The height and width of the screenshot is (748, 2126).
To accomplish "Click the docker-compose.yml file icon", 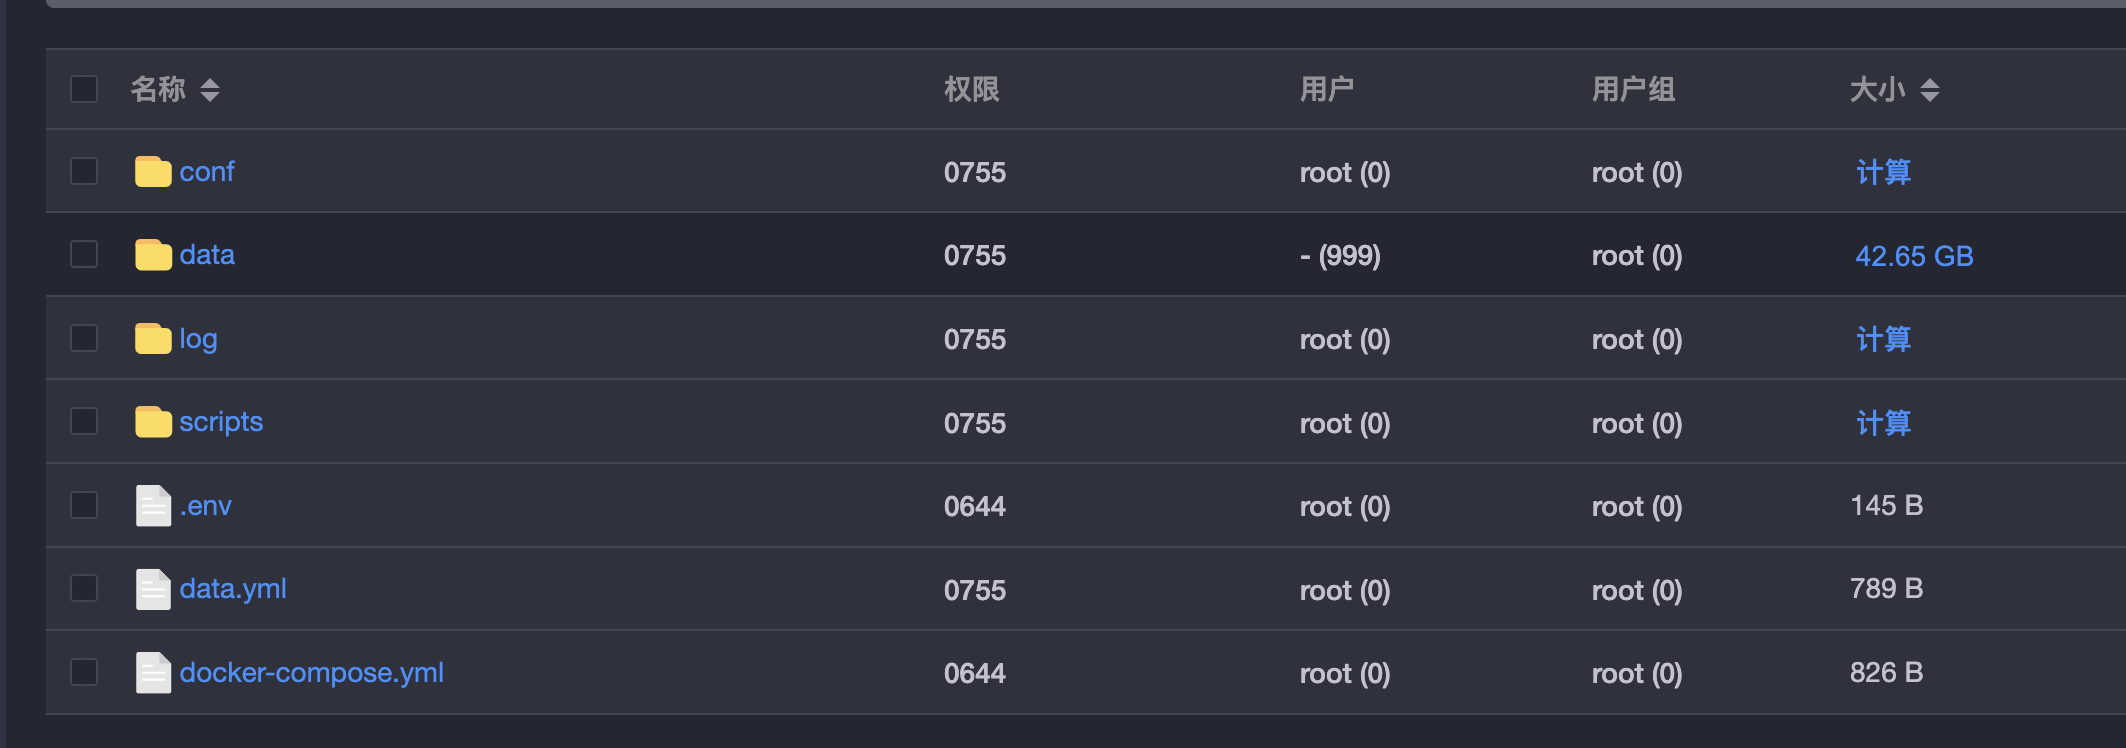I will coord(153,672).
